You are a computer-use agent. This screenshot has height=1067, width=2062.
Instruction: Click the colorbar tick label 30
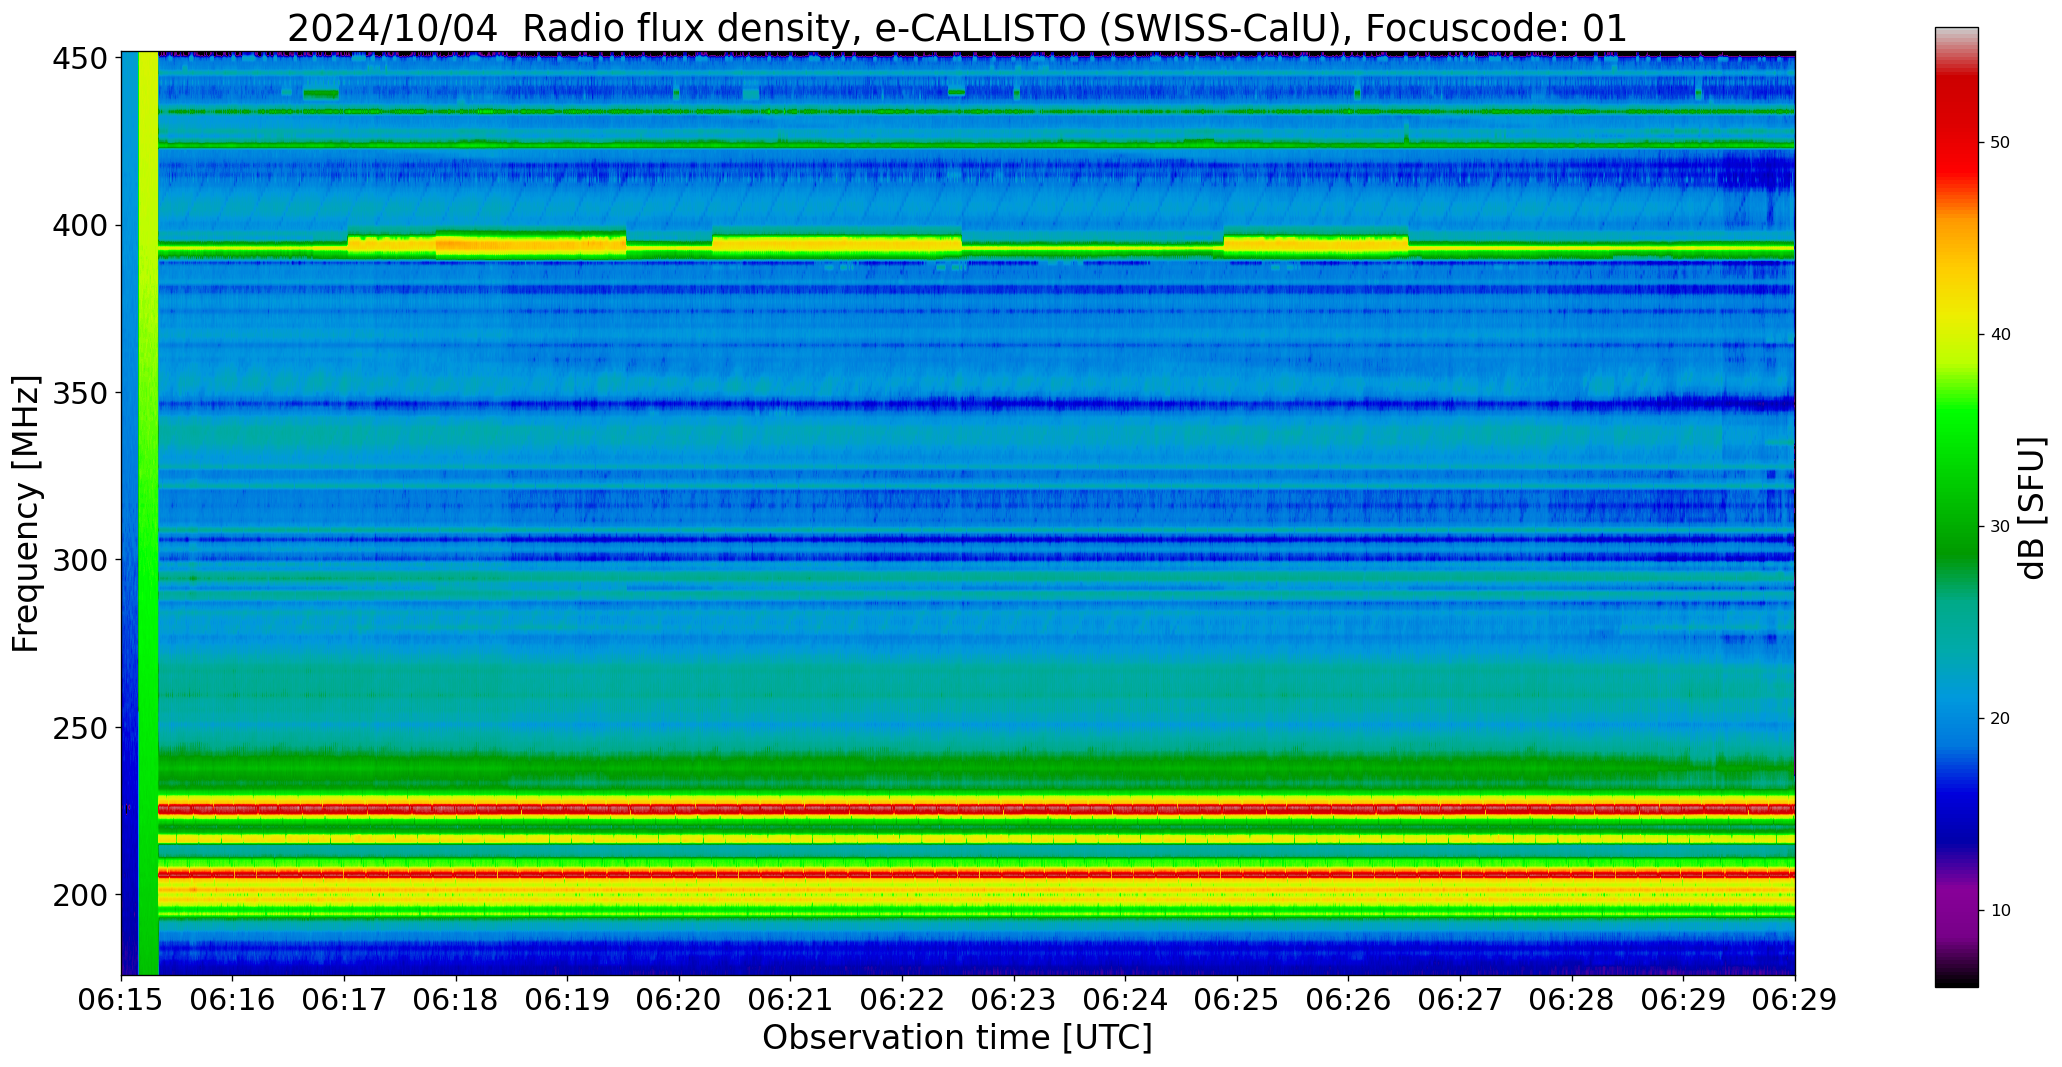[x=2000, y=527]
